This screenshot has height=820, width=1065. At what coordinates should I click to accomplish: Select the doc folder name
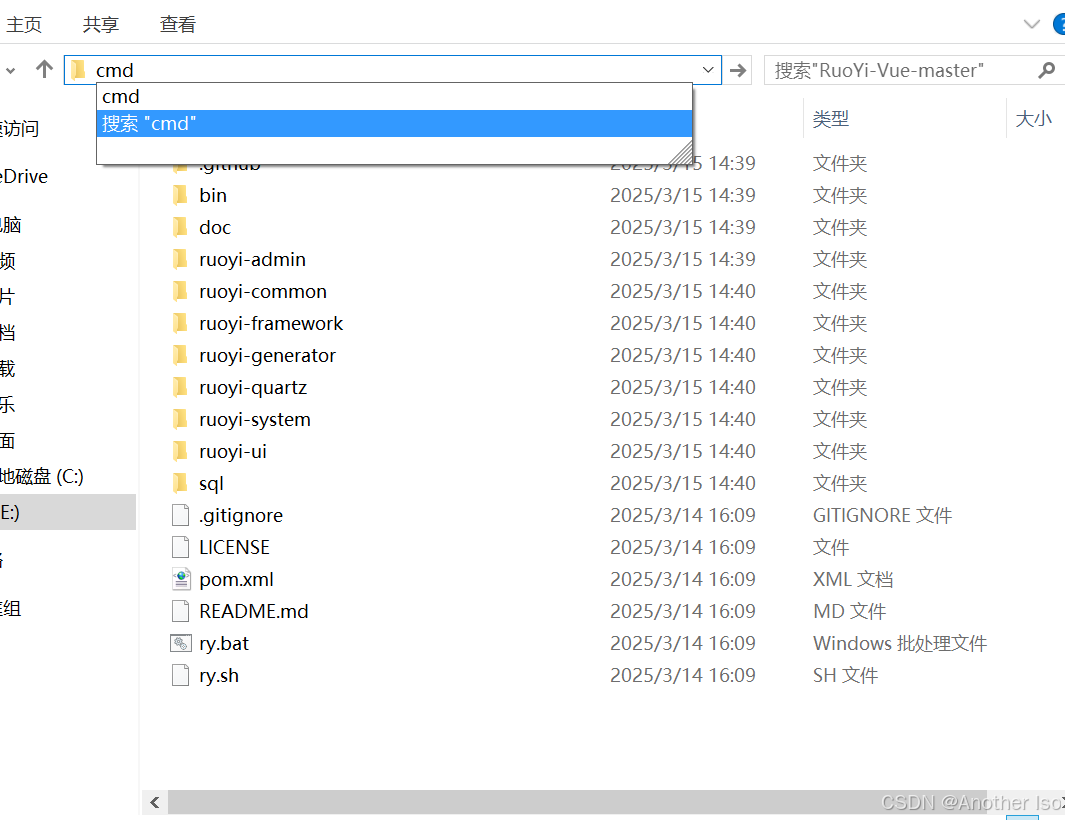click(215, 228)
